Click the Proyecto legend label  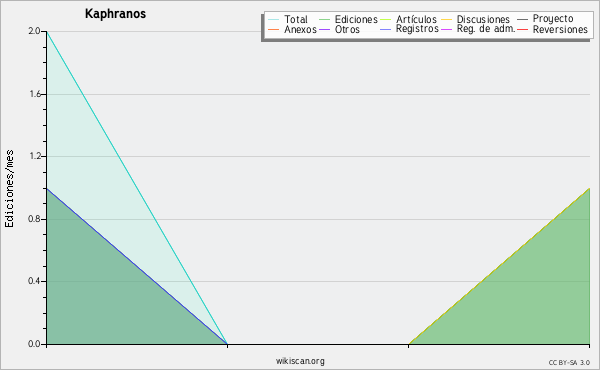pos(553,19)
